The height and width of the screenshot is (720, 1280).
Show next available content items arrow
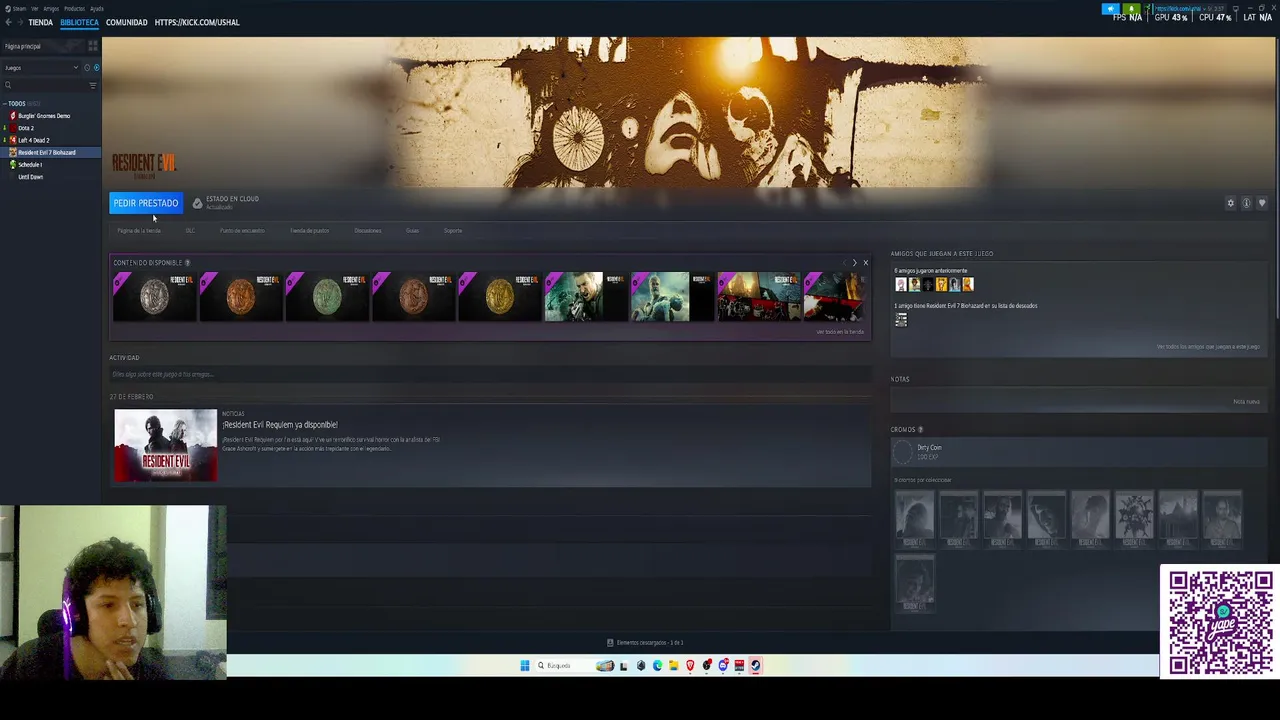point(854,263)
